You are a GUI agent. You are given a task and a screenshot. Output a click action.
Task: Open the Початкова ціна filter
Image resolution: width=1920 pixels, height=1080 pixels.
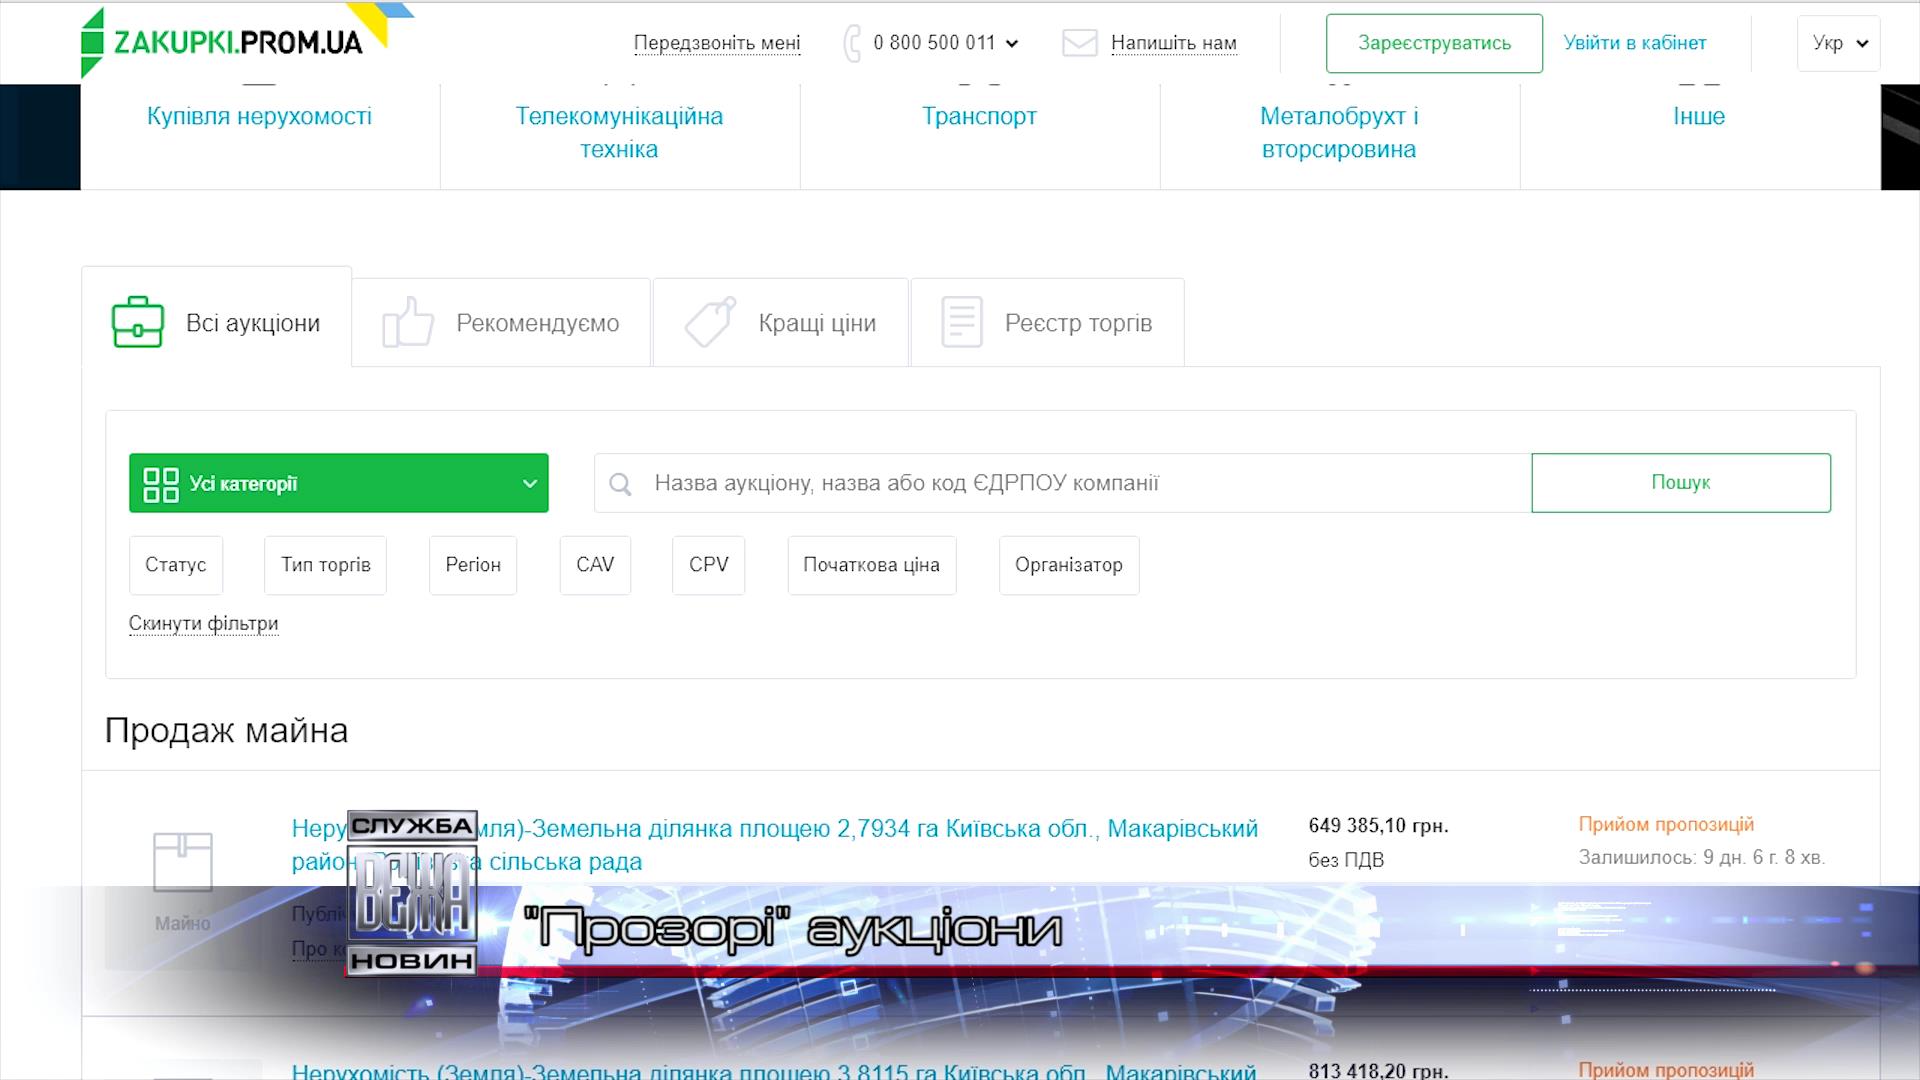[872, 565]
